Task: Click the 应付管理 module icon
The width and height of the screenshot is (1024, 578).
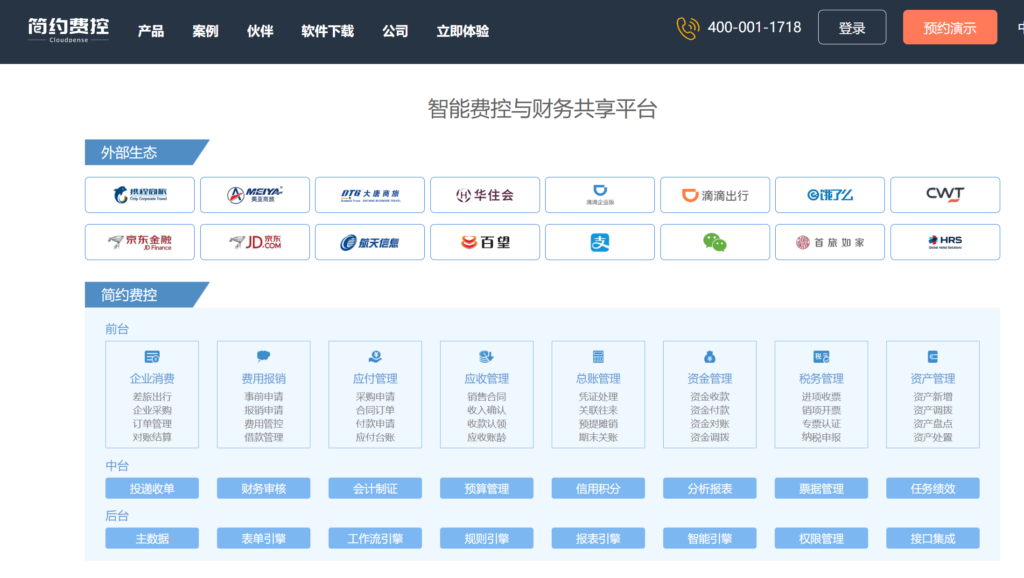Action: [x=375, y=355]
